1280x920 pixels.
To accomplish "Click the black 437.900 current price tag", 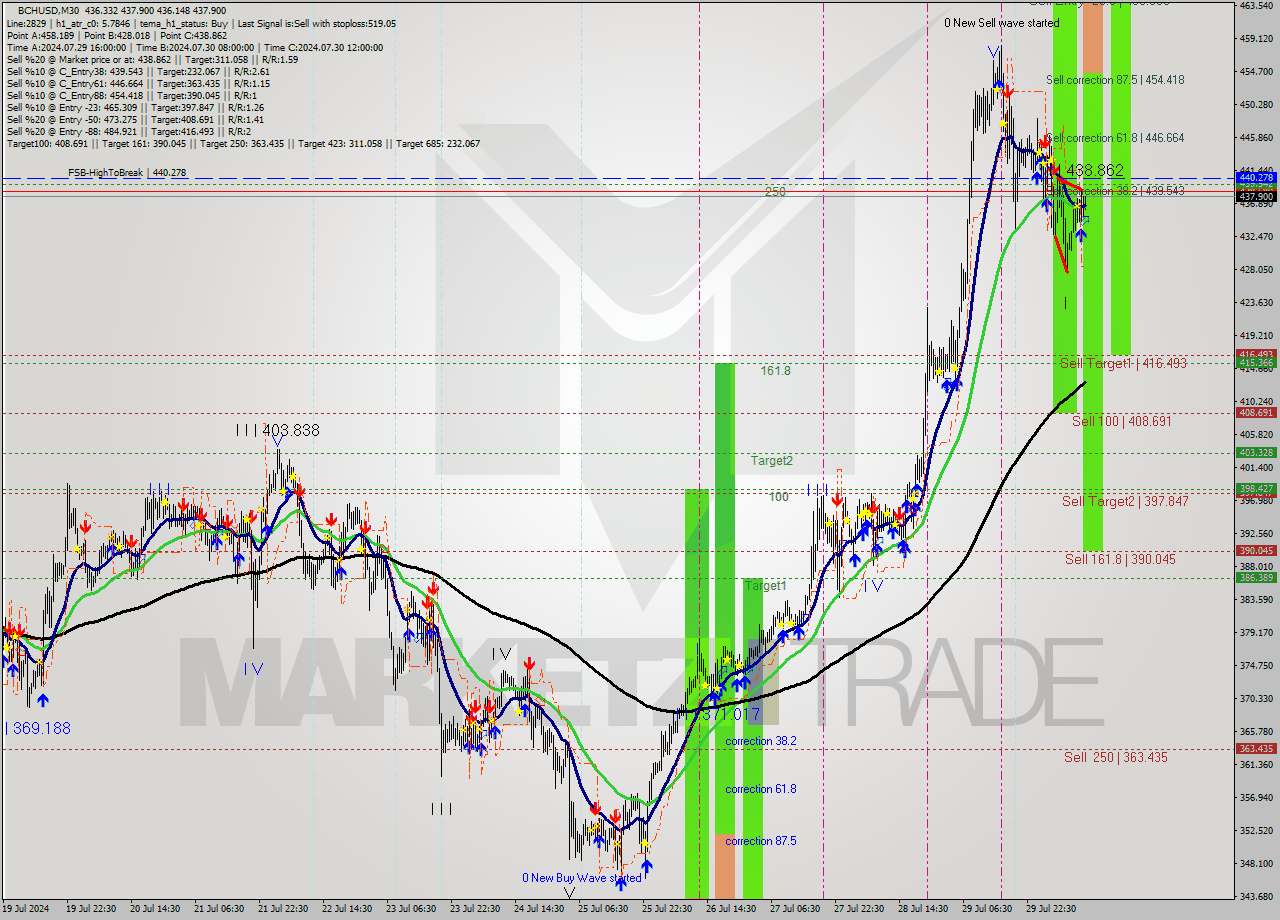I will pos(1256,196).
